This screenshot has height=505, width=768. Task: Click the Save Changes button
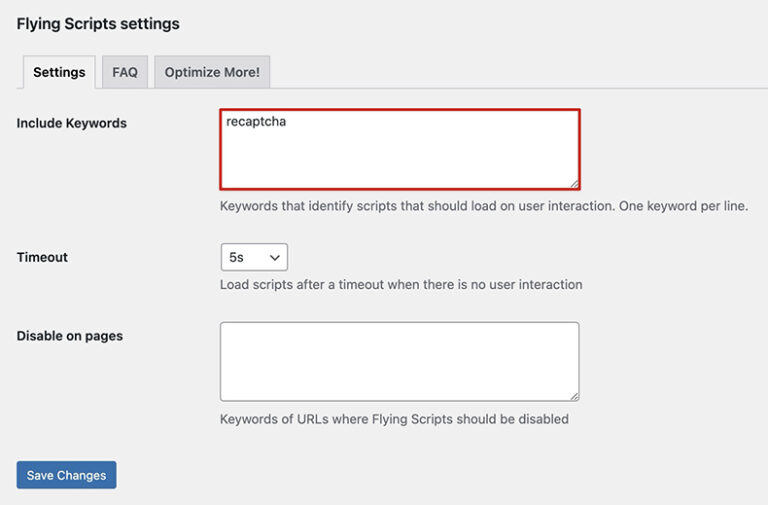66,475
